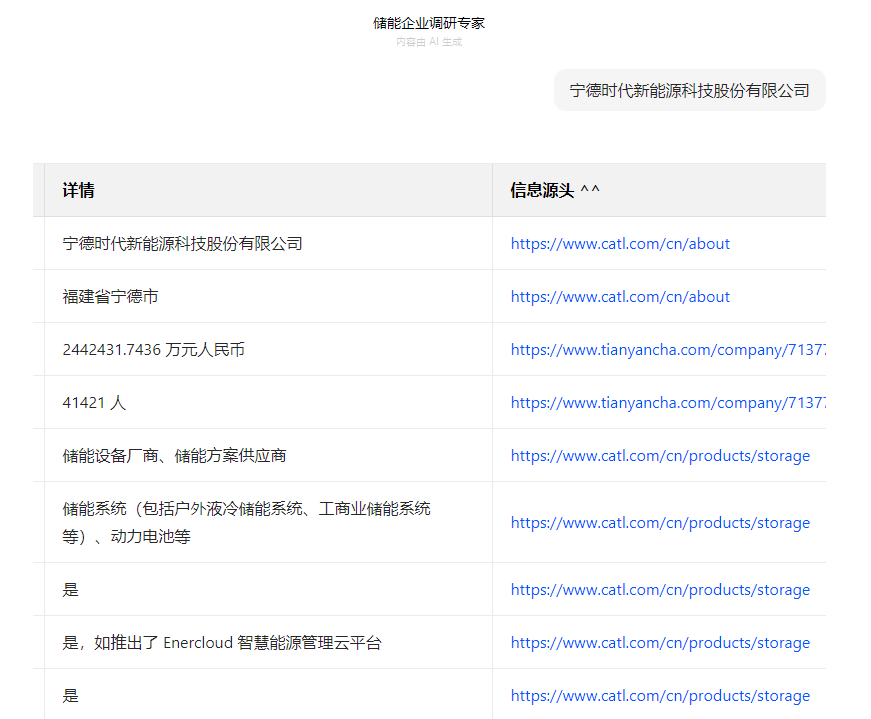
Task: Click the 储能企业调研专家 page title
Action: [429, 23]
